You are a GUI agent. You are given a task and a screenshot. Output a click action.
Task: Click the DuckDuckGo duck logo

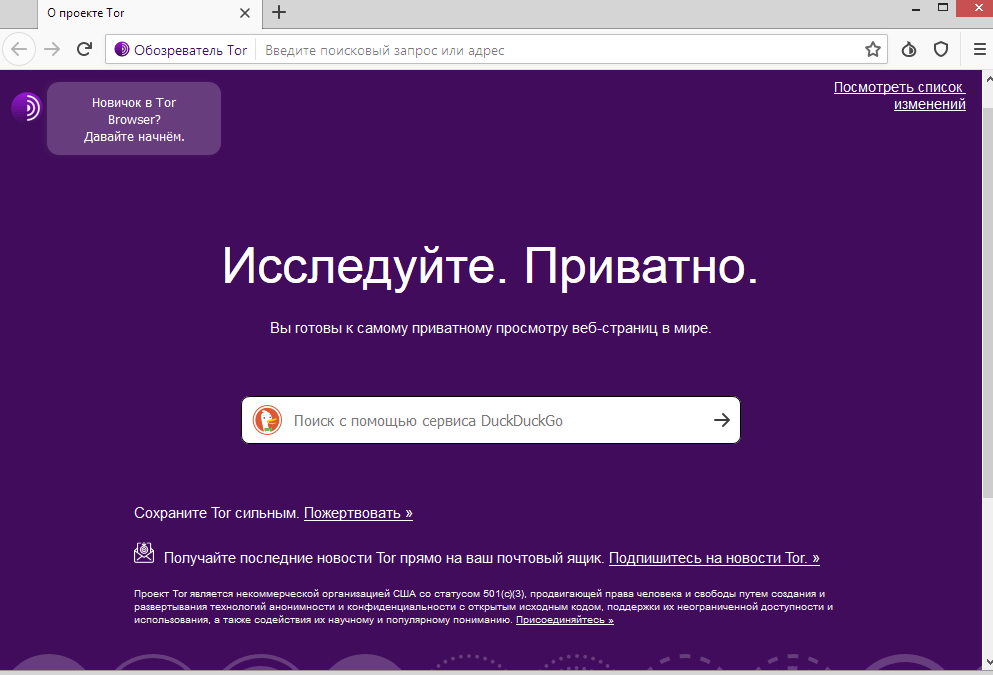click(x=267, y=420)
